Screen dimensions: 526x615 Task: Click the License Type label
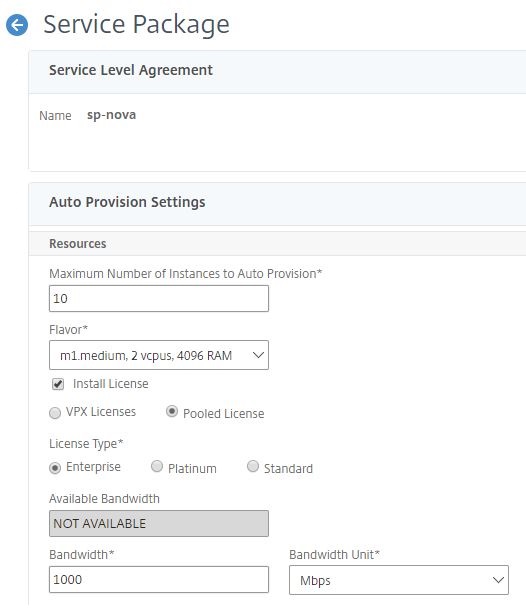86,444
